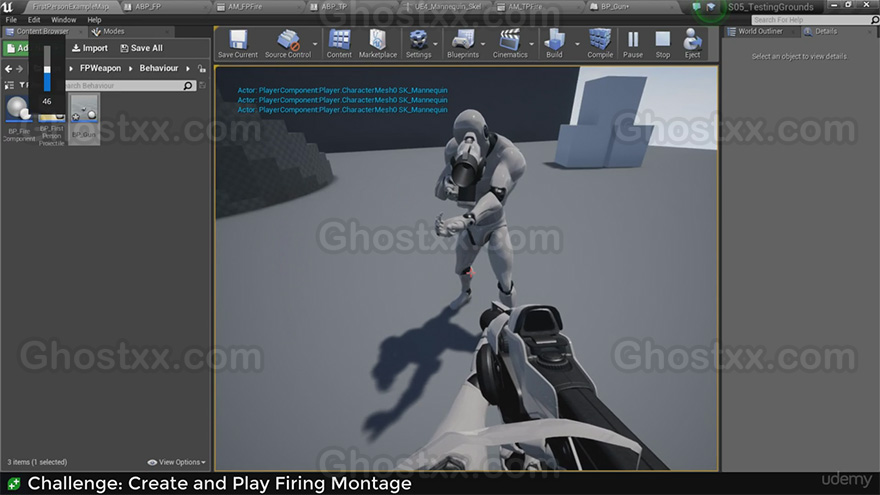Open View Options dropdown in Content Browser
The image size is (880, 495).
(x=176, y=462)
